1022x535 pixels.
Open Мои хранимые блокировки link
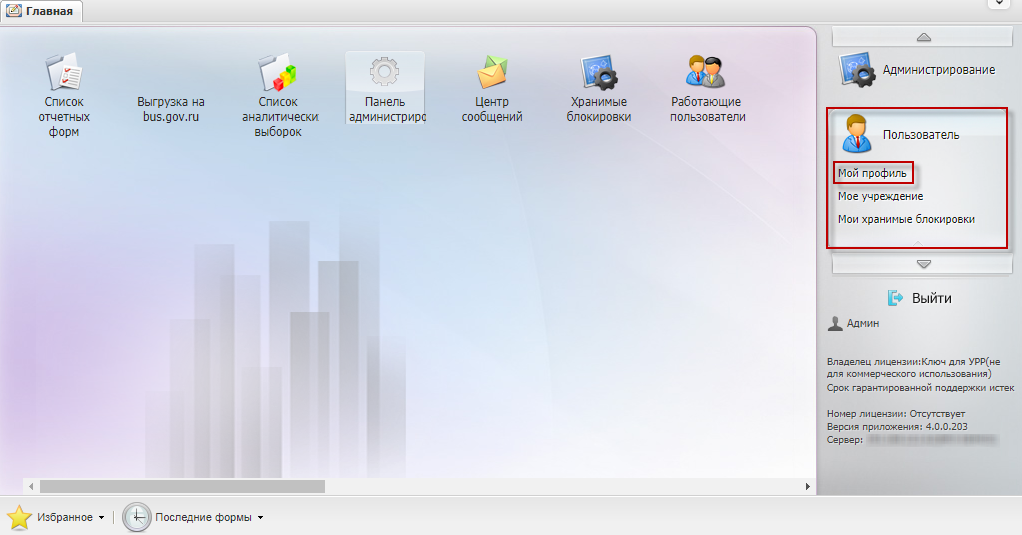pyautogui.click(x=905, y=219)
